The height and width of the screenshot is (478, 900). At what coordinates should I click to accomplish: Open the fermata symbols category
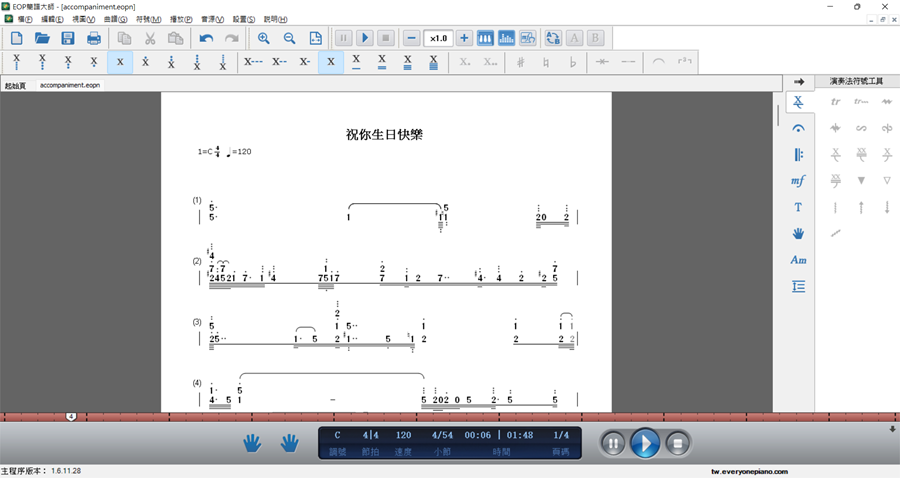coord(798,129)
